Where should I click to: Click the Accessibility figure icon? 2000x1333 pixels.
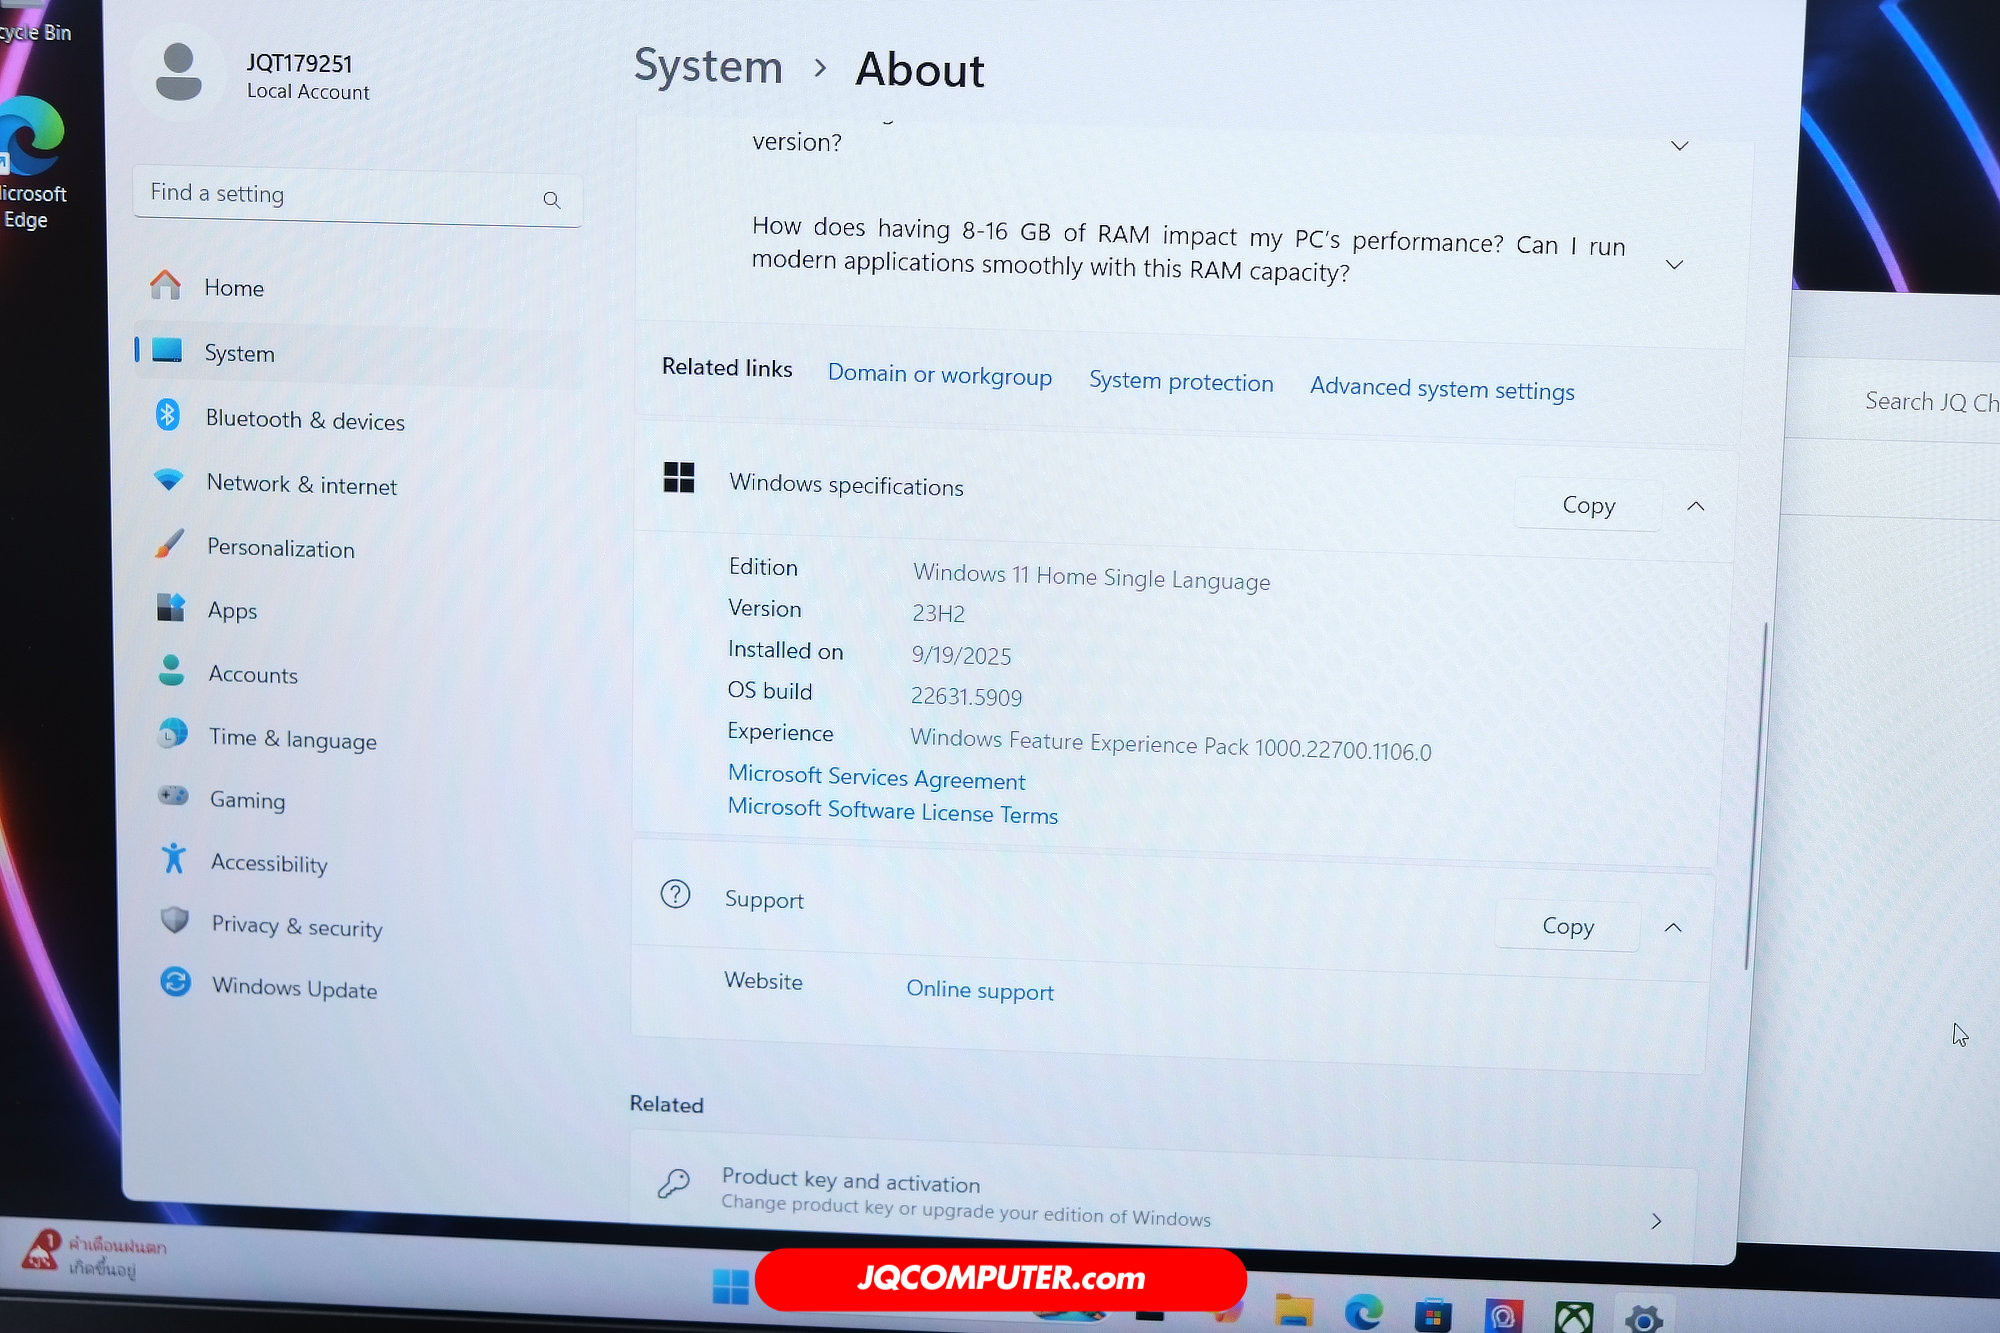coord(174,858)
